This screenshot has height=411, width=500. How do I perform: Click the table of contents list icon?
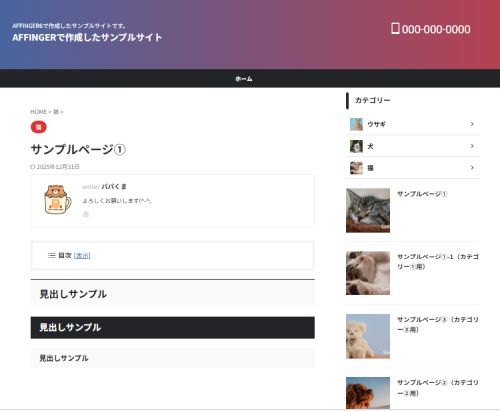click(x=51, y=255)
